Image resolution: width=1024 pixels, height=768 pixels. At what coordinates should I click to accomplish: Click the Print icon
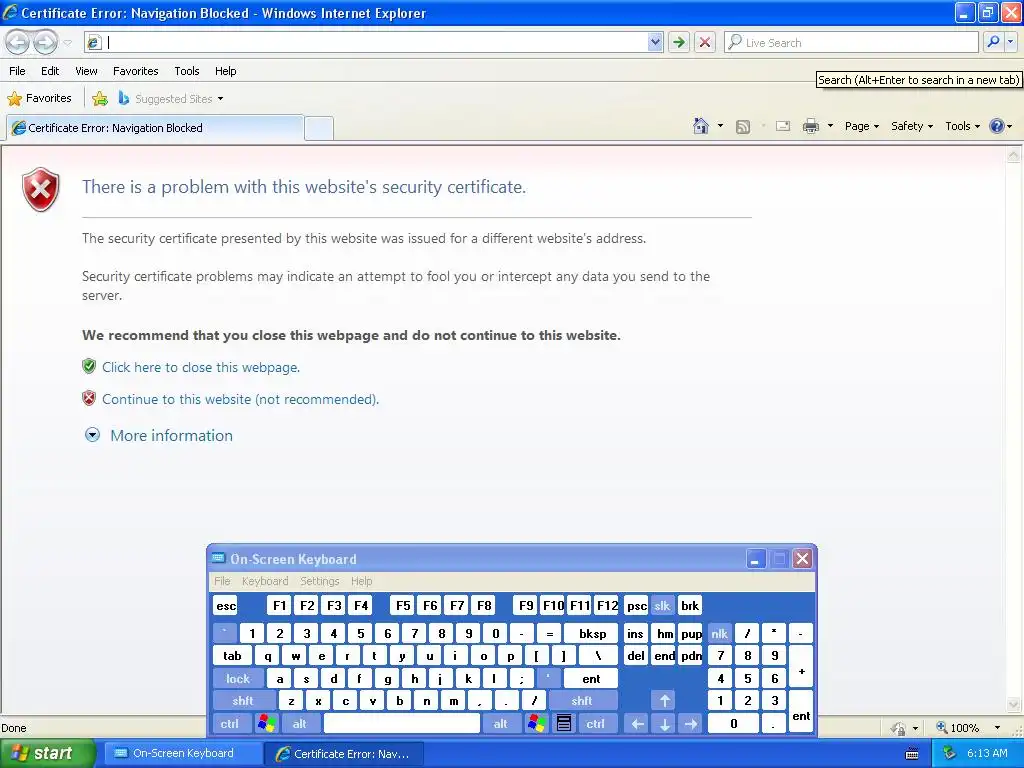tap(810, 126)
